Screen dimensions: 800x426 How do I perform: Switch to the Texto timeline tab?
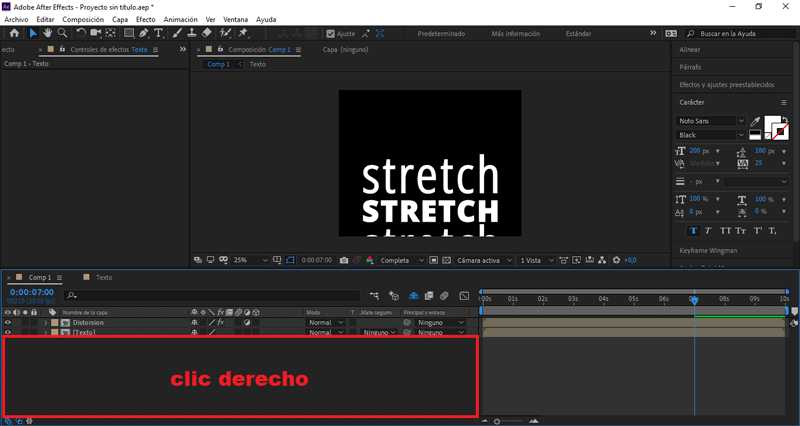point(104,277)
